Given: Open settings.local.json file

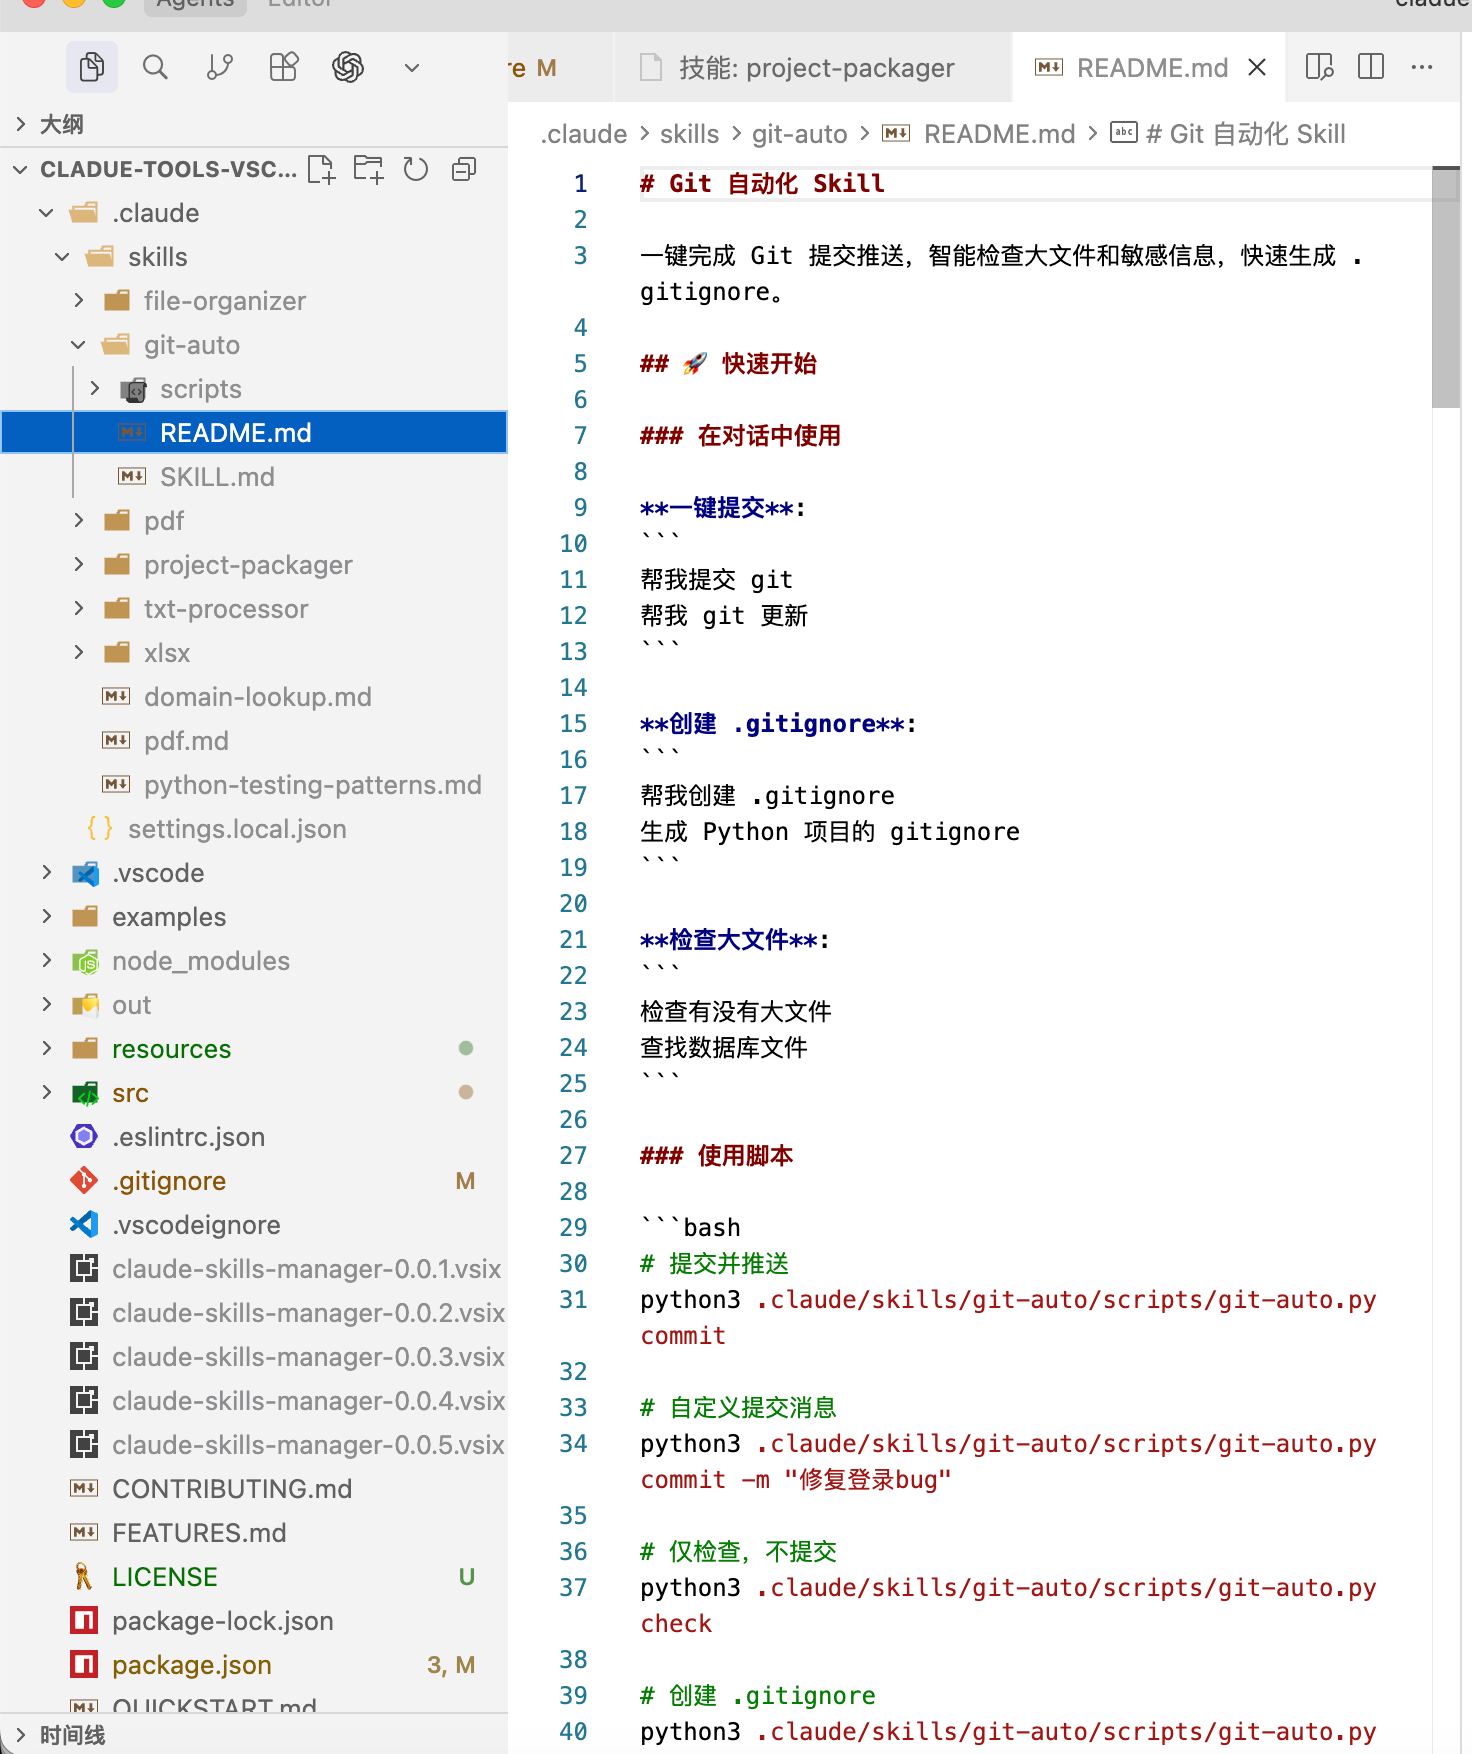Looking at the screenshot, I should 254,829.
